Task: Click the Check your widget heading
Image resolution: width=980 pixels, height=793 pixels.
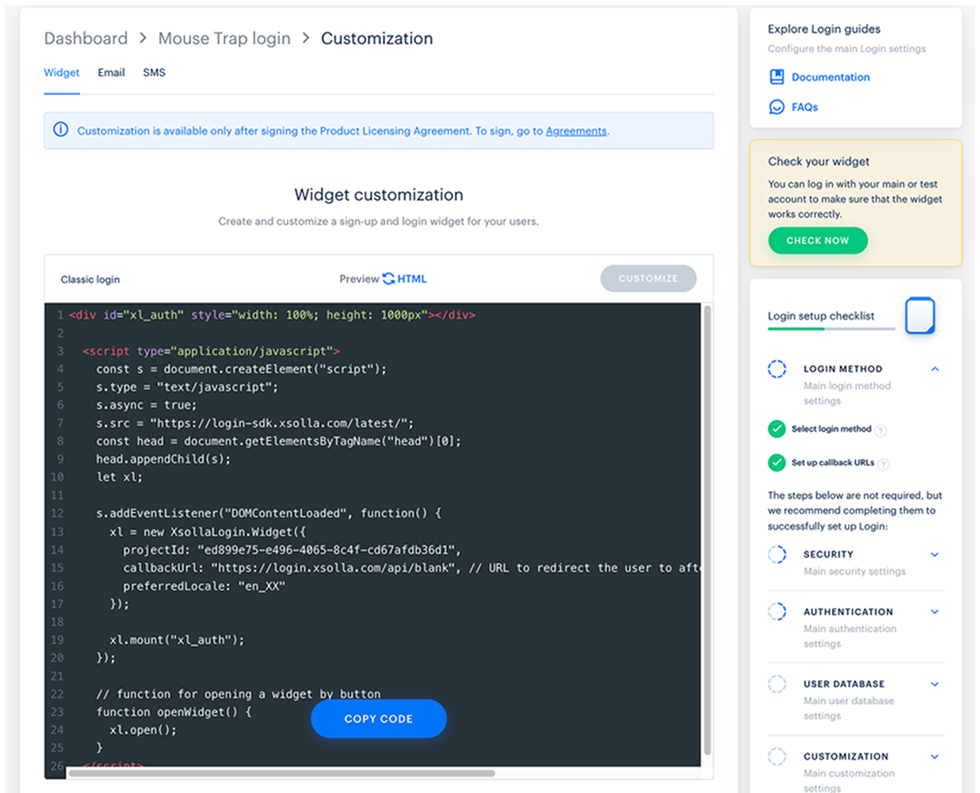Action: coord(818,161)
